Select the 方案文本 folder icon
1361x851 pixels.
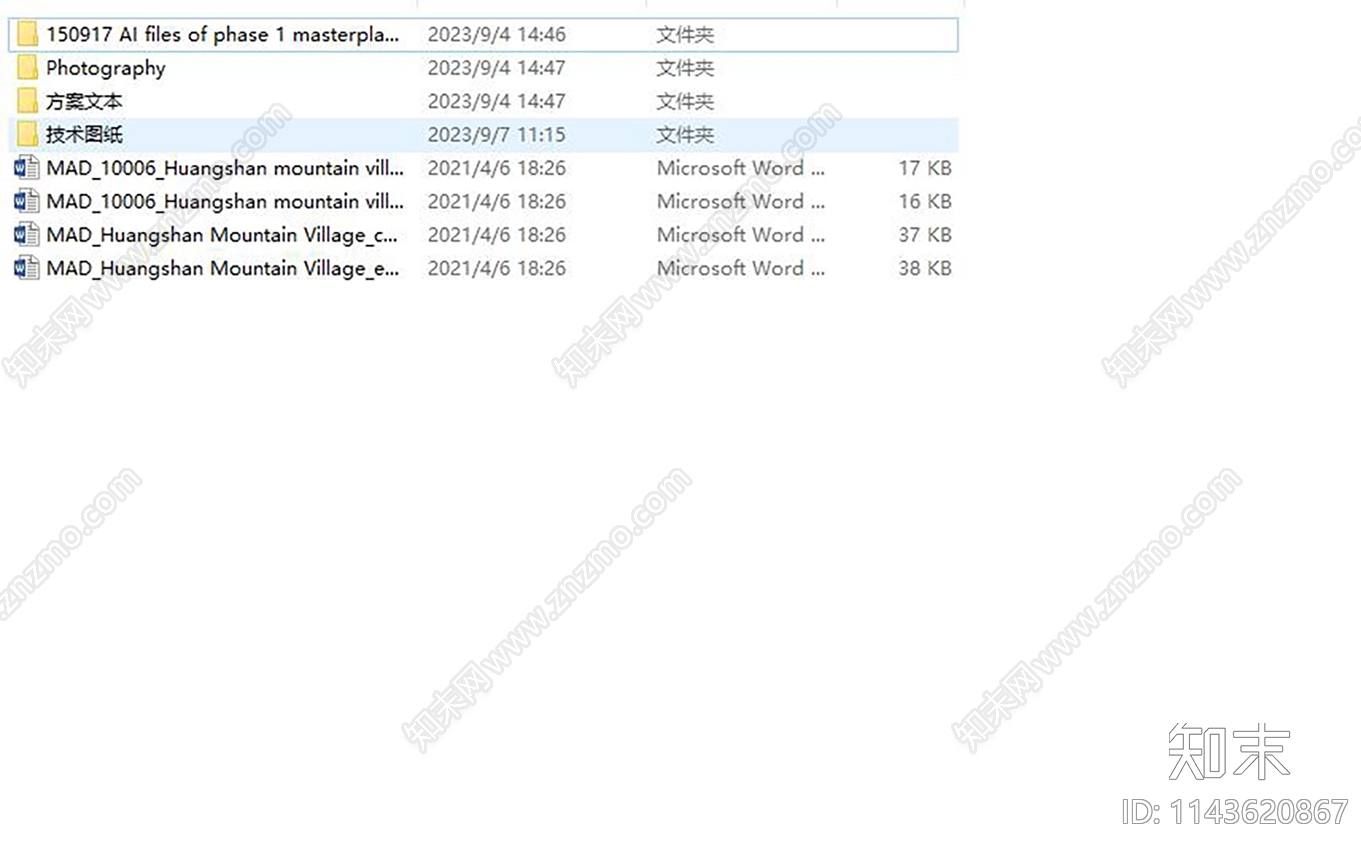tap(27, 101)
